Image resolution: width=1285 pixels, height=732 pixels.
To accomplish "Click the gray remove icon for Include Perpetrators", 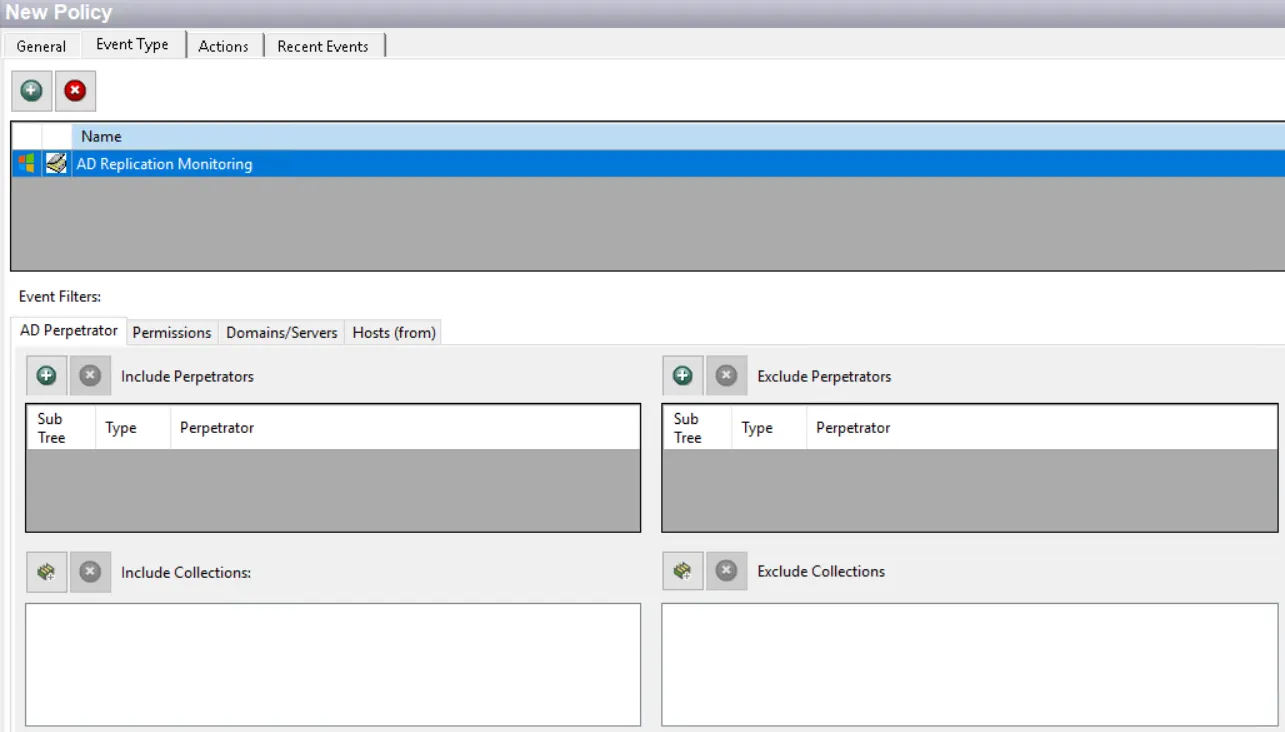I will (x=90, y=376).
